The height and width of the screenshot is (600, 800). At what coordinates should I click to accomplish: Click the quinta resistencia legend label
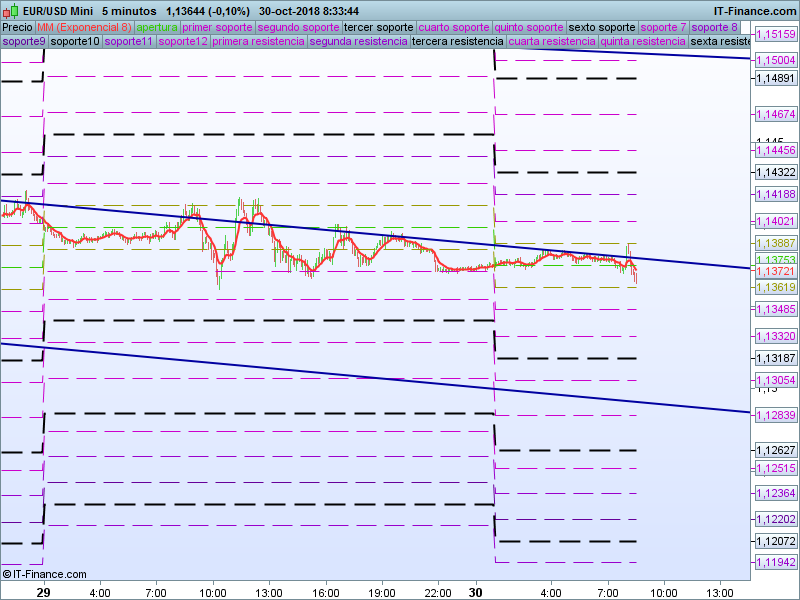[643, 42]
